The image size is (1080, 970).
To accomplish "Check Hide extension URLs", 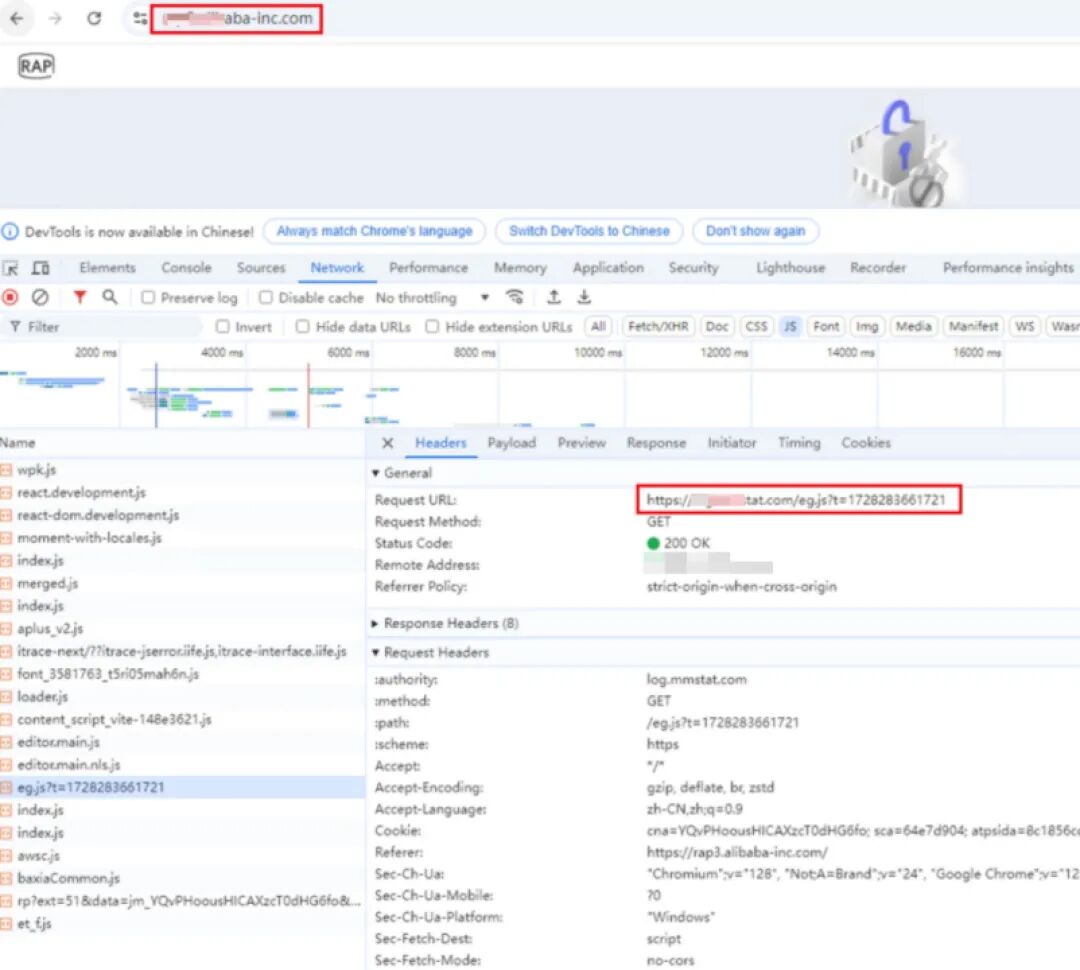I will pos(432,327).
